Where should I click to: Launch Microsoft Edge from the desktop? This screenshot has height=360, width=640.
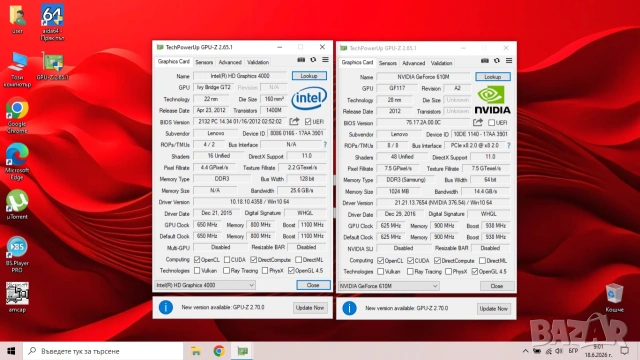[x=17, y=162]
